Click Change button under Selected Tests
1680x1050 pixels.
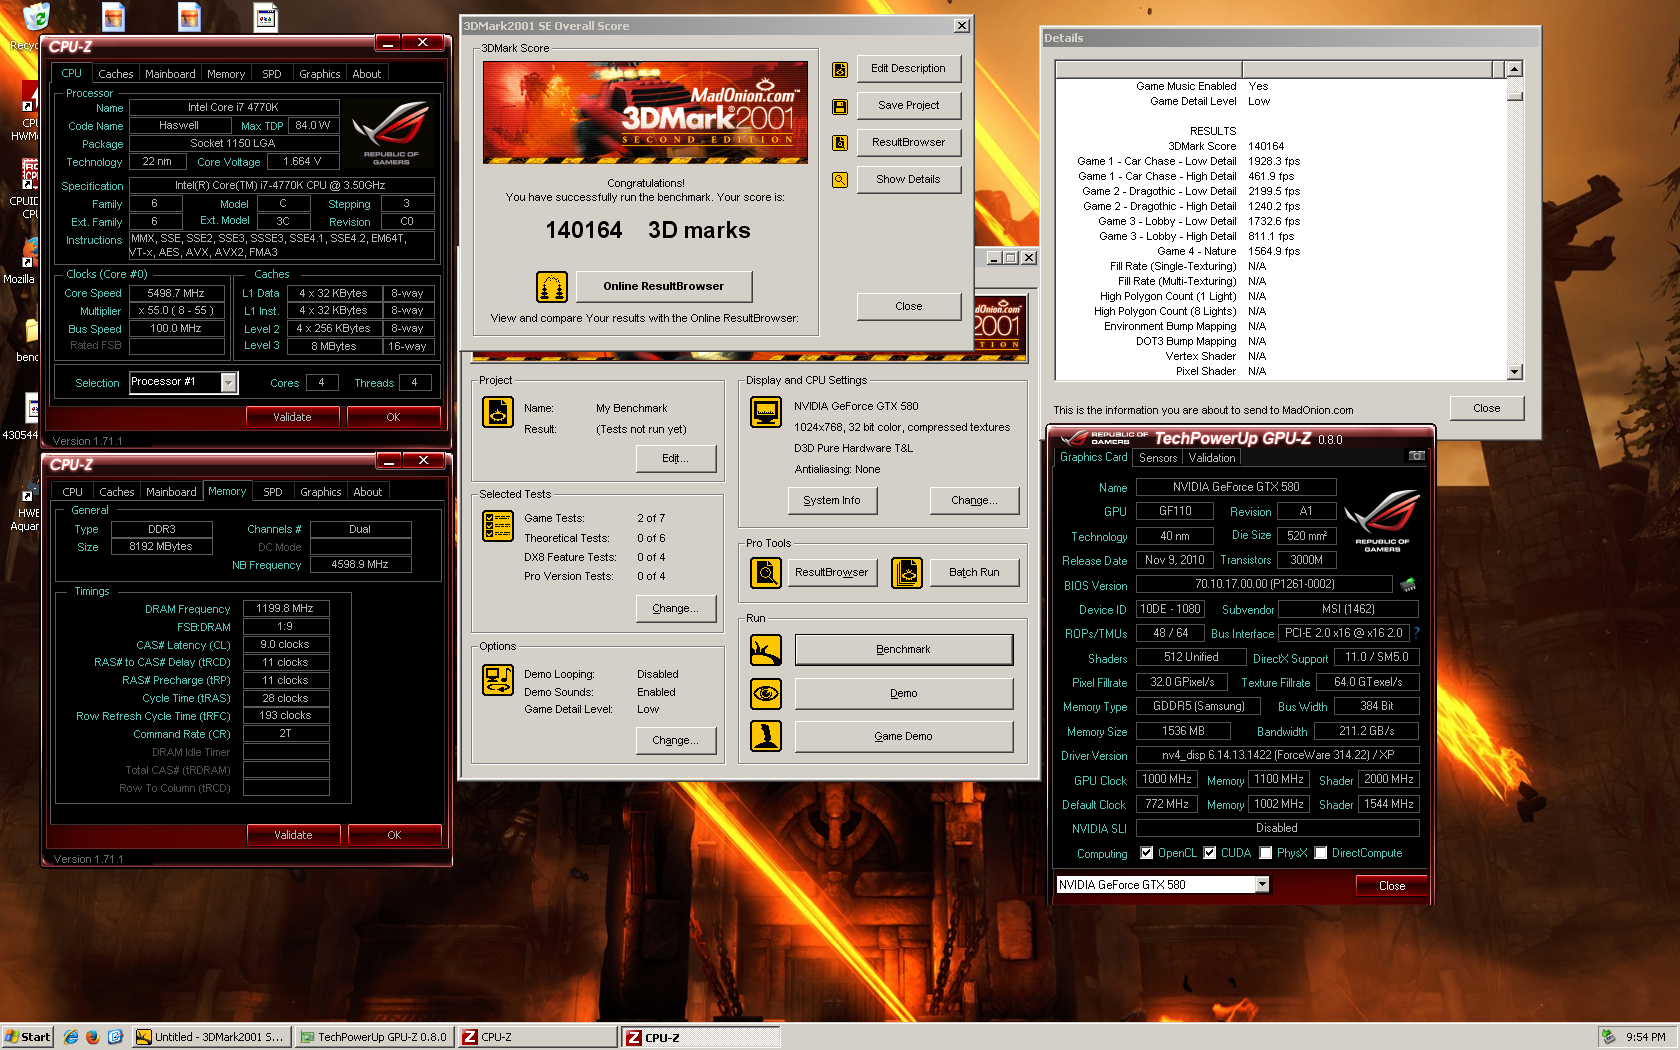(676, 609)
